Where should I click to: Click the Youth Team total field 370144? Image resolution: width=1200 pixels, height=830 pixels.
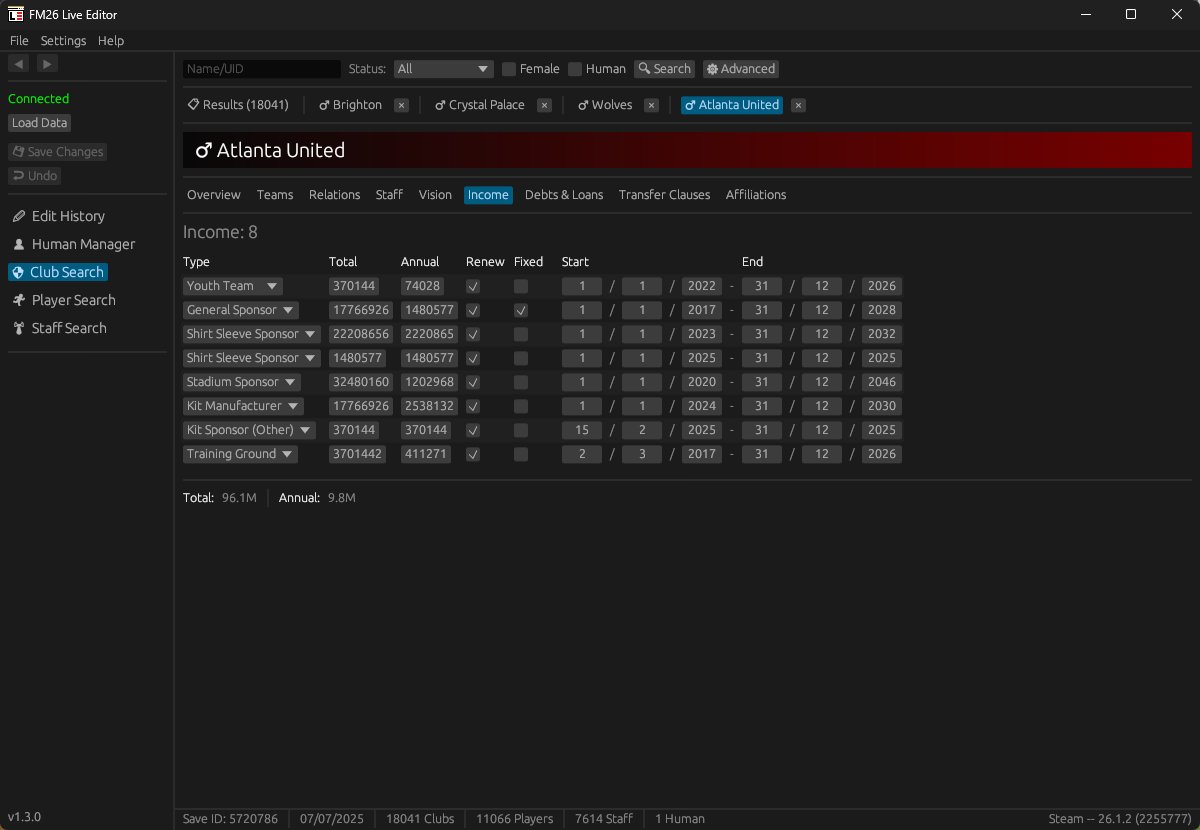pyautogui.click(x=354, y=286)
